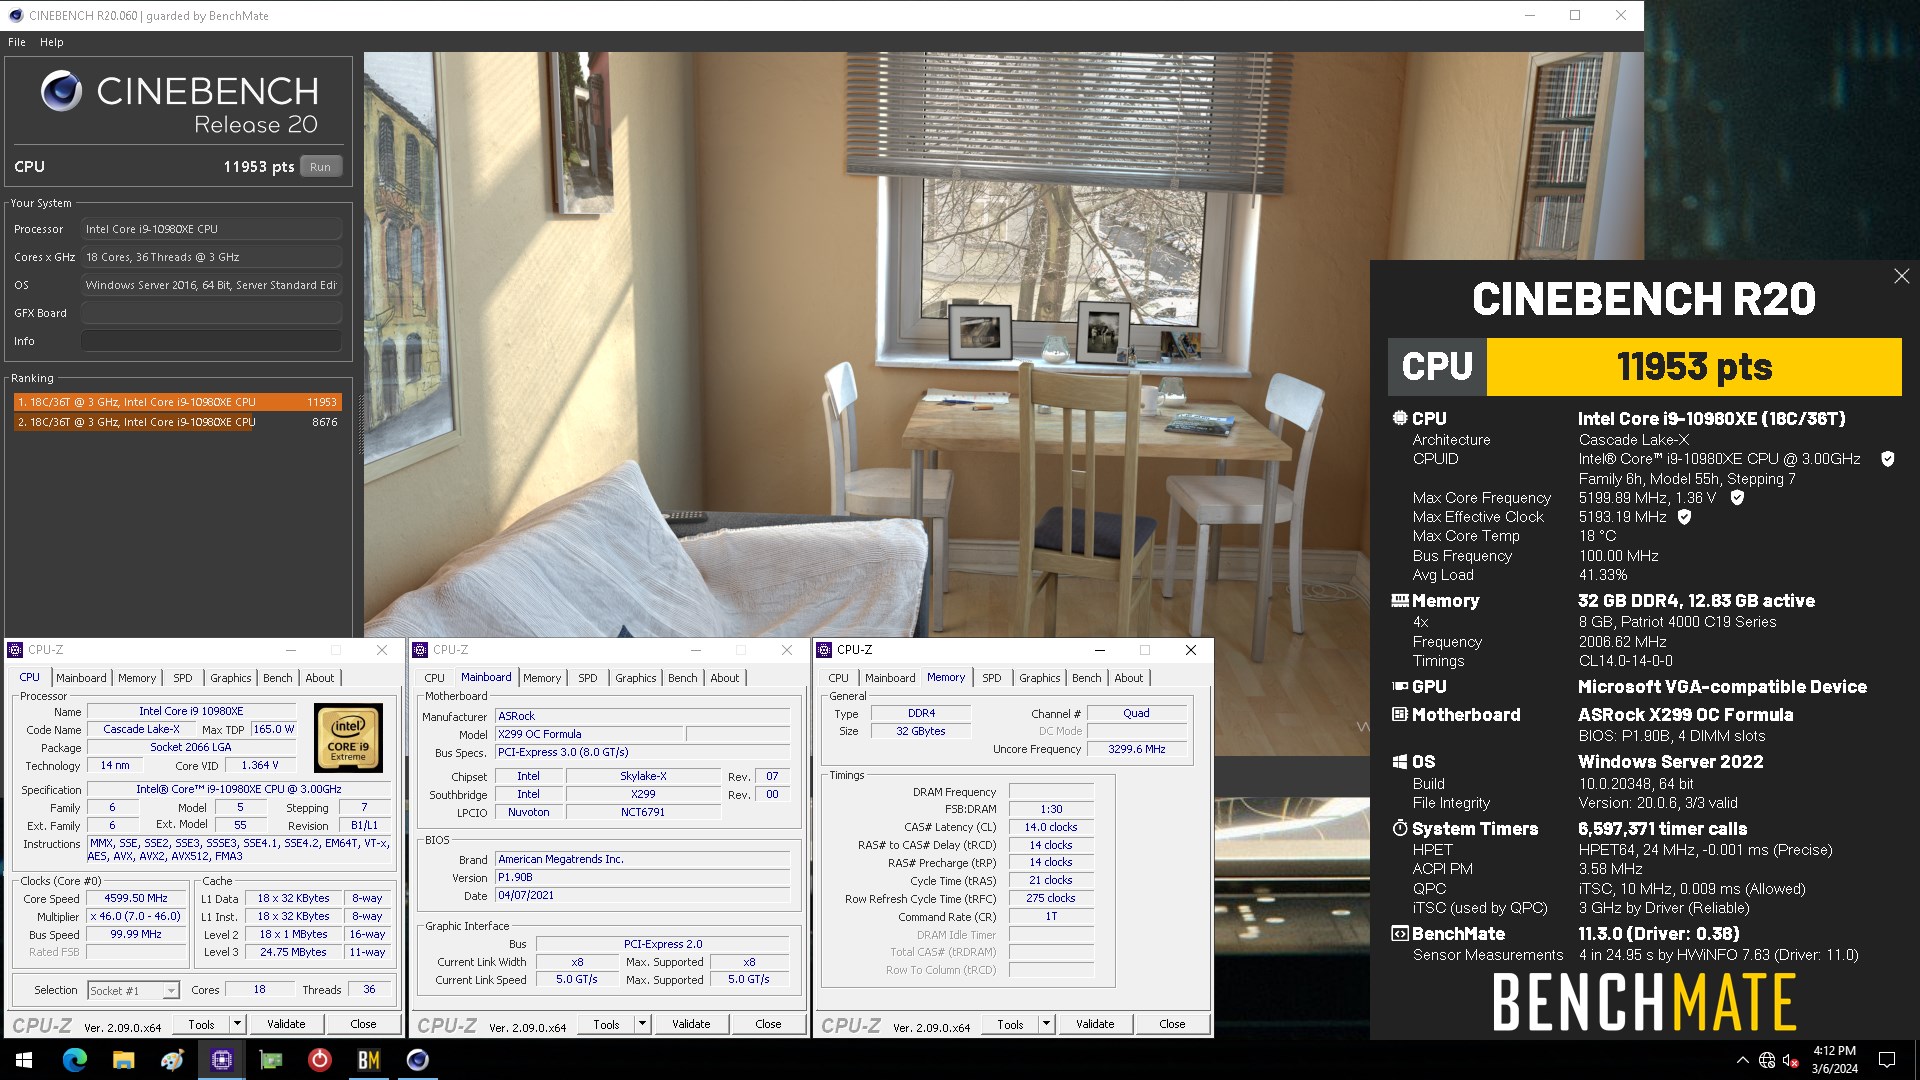Image resolution: width=1920 pixels, height=1080 pixels.
Task: Click Validate in middle CPU-Z window
Action: 691,1024
